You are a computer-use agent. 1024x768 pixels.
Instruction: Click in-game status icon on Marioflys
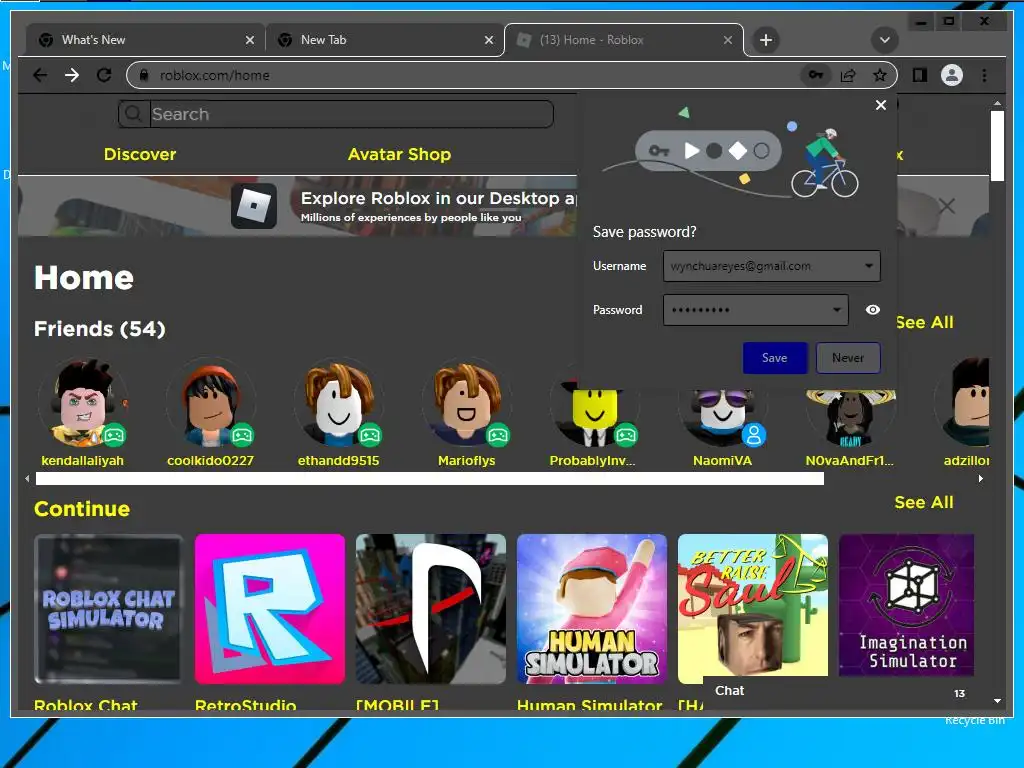[498, 435]
